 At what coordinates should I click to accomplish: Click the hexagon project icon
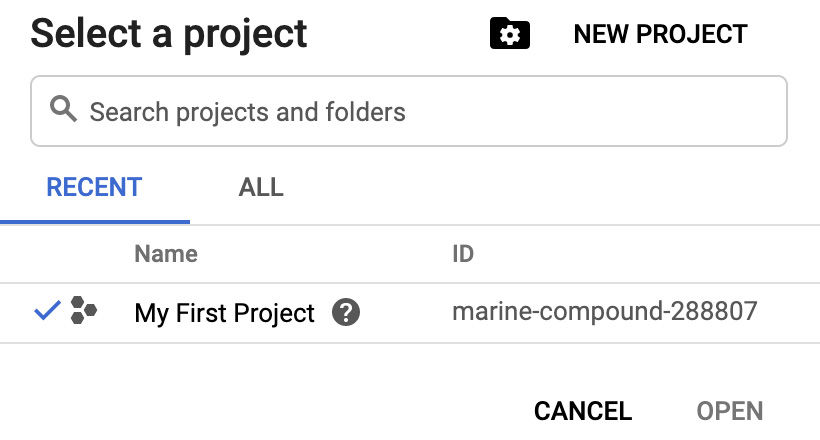pos(84,312)
